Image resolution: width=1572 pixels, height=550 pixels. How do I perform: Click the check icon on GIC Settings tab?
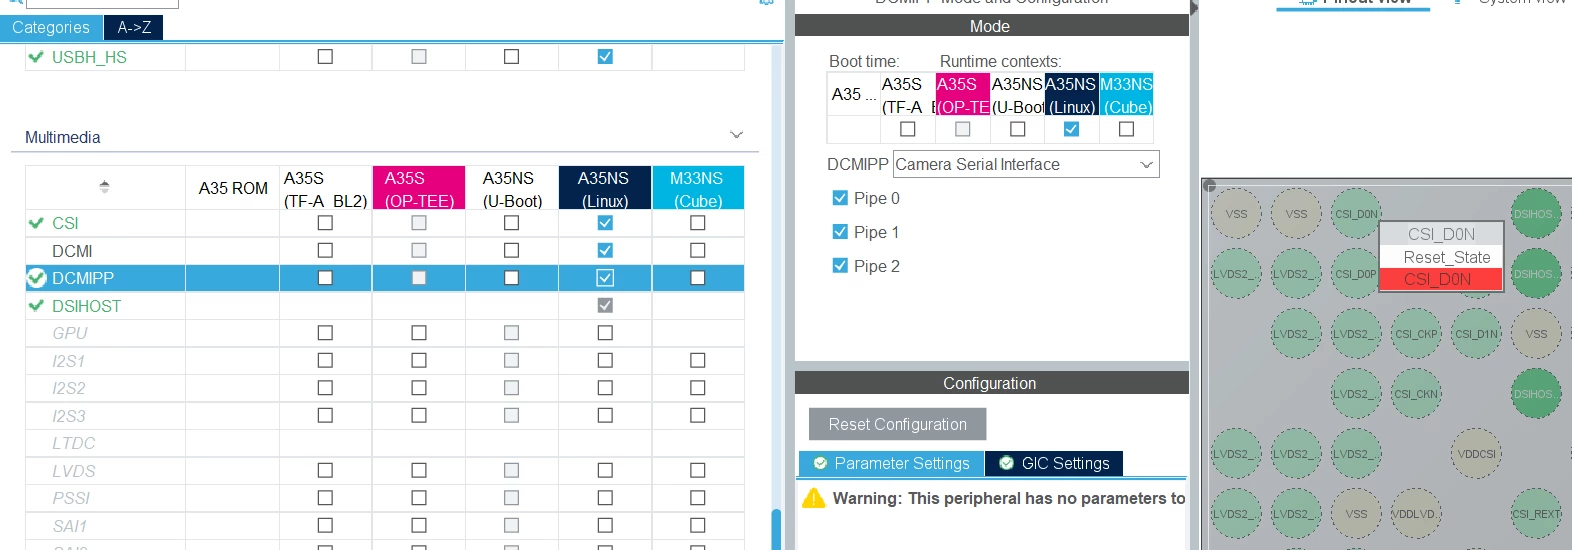coord(1007,463)
